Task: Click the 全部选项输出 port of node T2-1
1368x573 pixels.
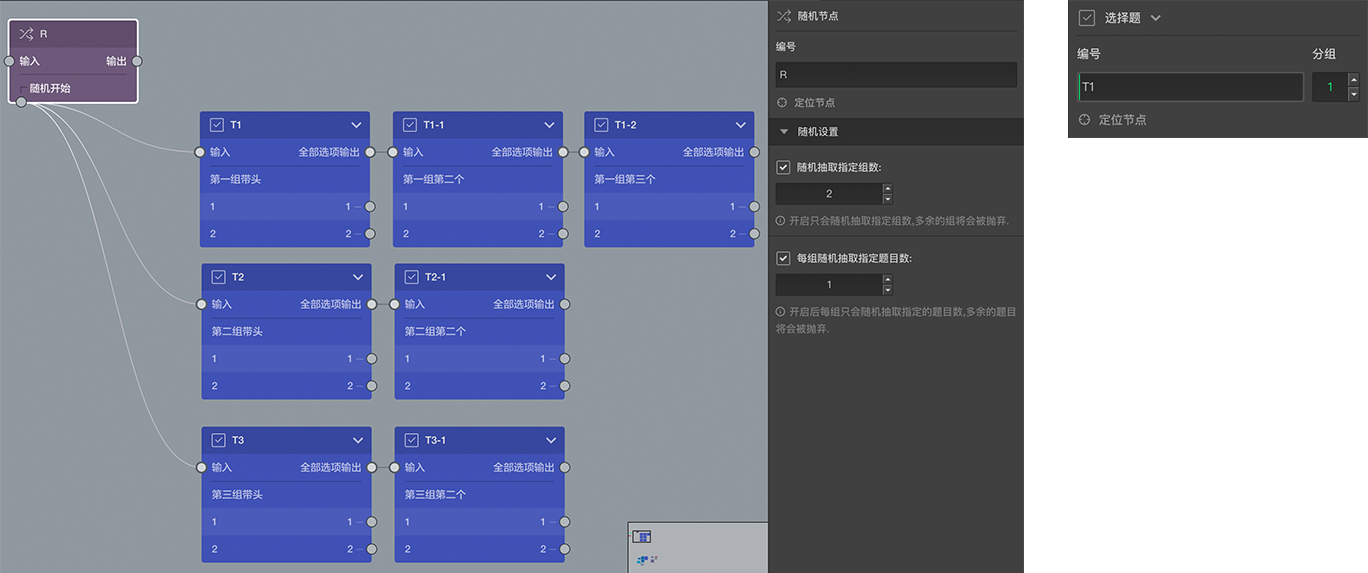Action: click(564, 304)
